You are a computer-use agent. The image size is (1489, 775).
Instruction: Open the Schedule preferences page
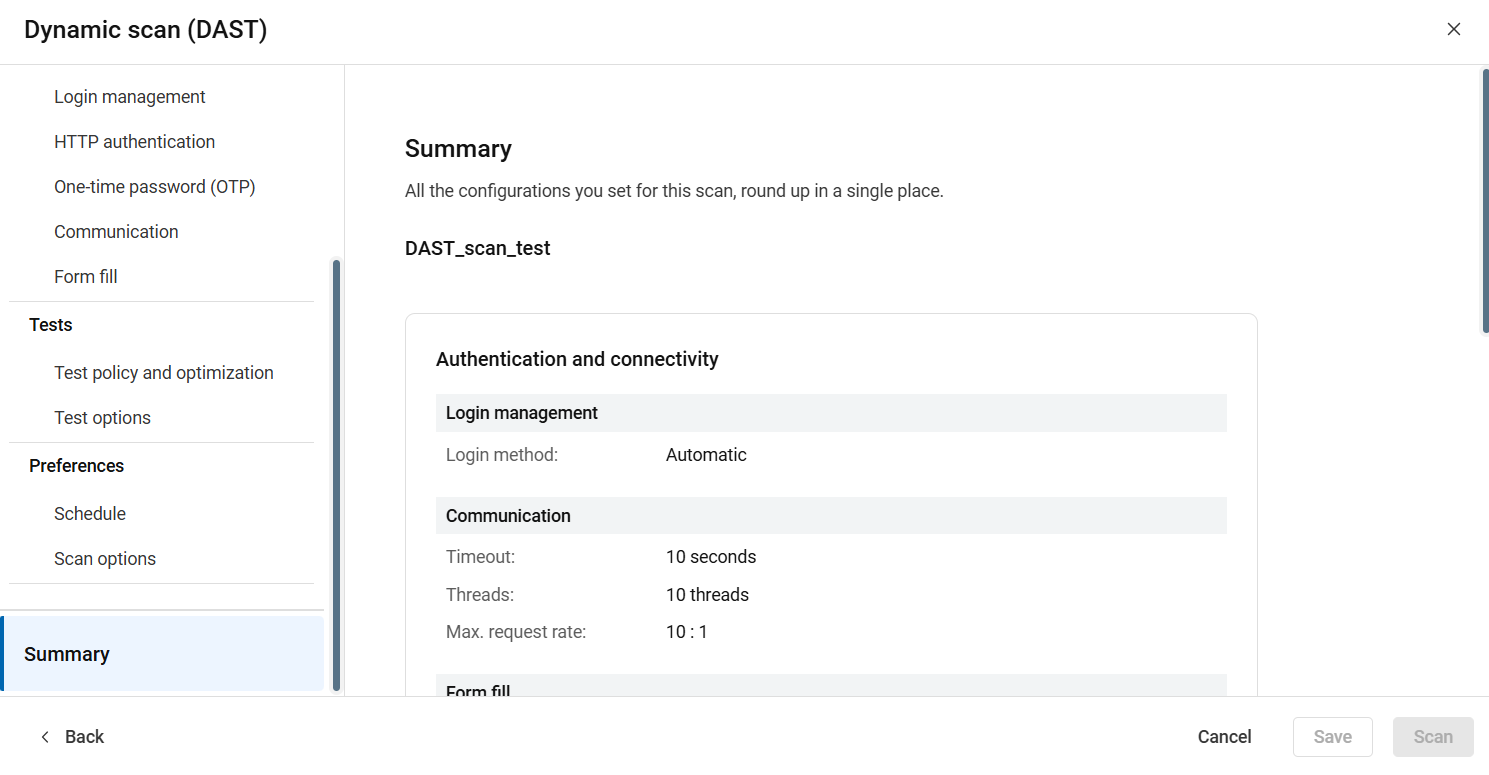[x=90, y=514]
